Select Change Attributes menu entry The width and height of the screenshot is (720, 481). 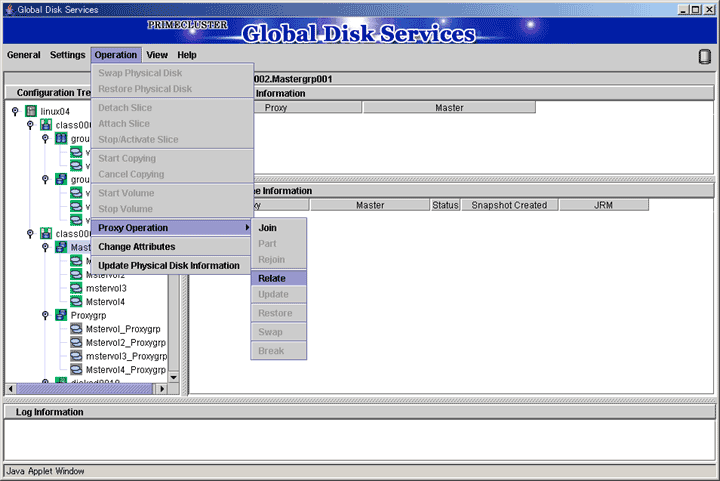point(172,246)
